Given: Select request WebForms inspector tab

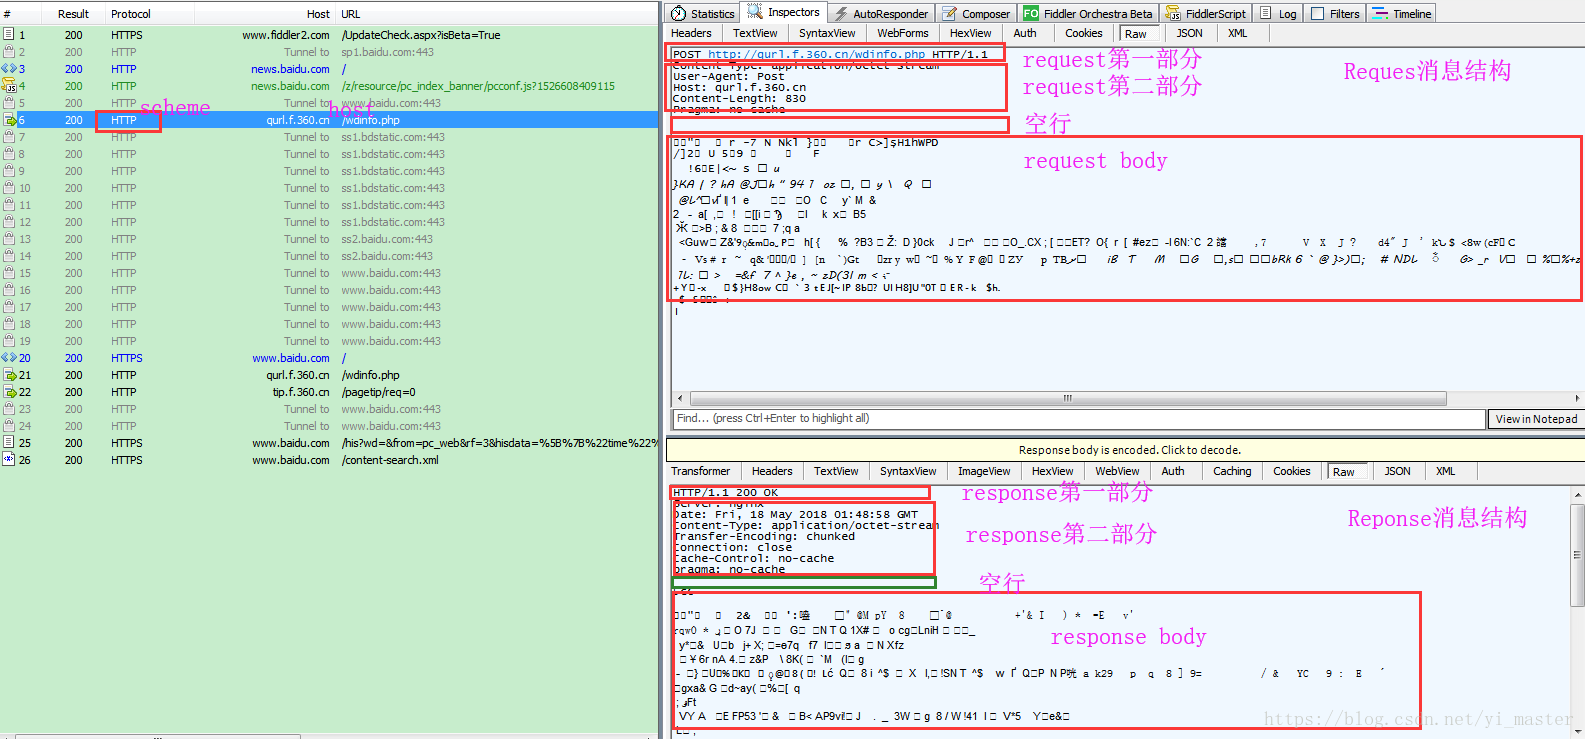Looking at the screenshot, I should (903, 33).
